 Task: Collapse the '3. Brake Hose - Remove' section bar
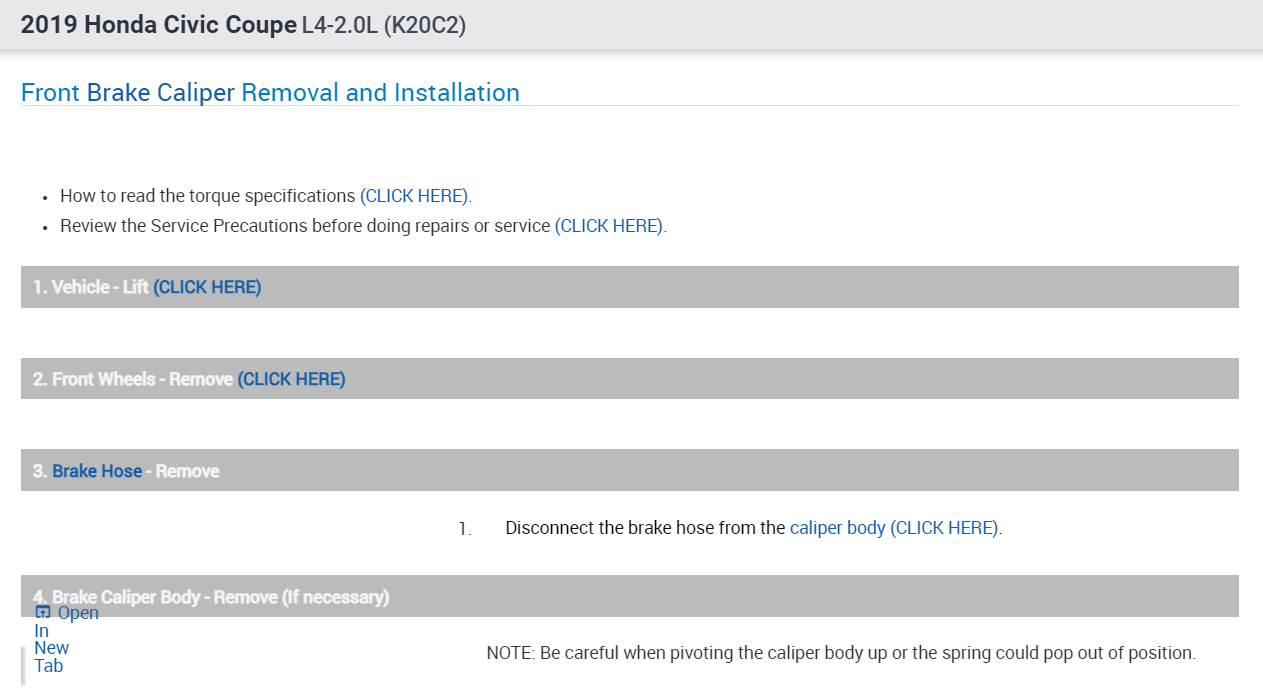(700, 471)
